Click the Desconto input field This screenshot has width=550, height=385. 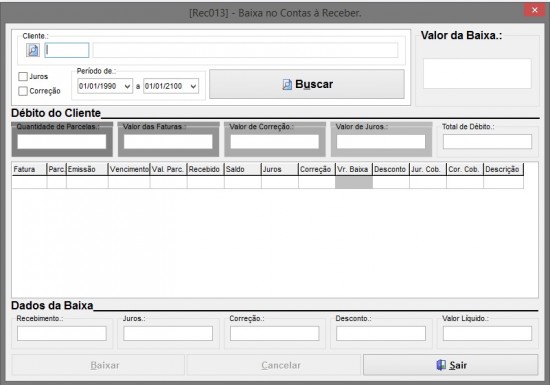[x=381, y=333]
